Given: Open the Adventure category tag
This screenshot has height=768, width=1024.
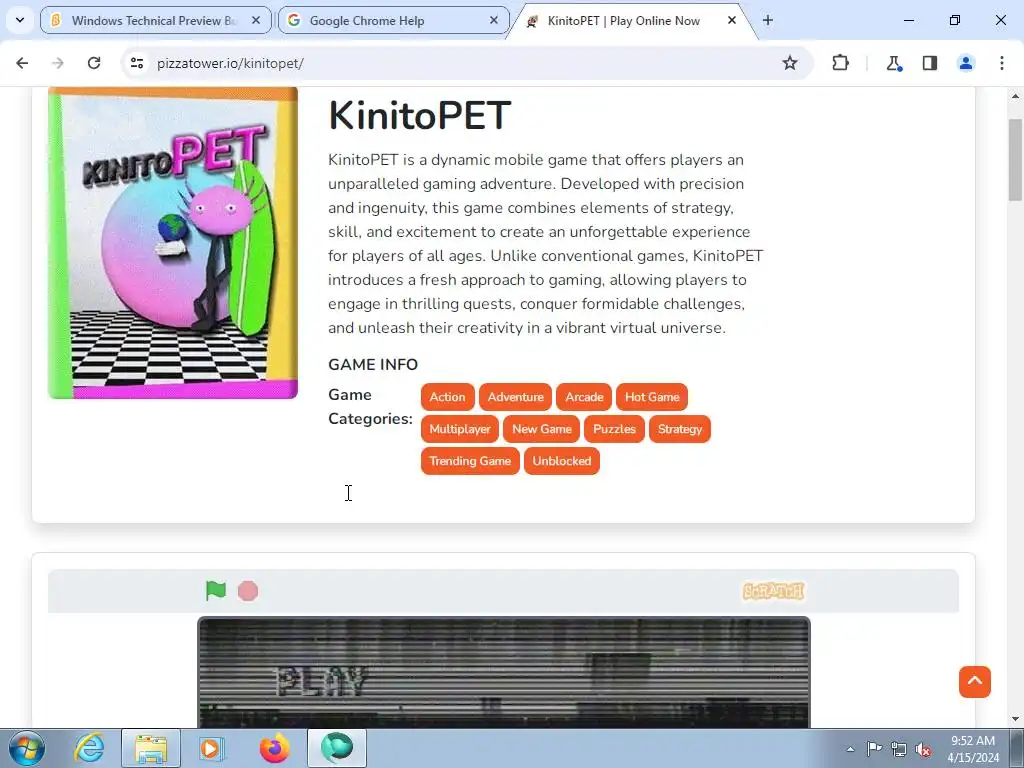Looking at the screenshot, I should [x=515, y=397].
